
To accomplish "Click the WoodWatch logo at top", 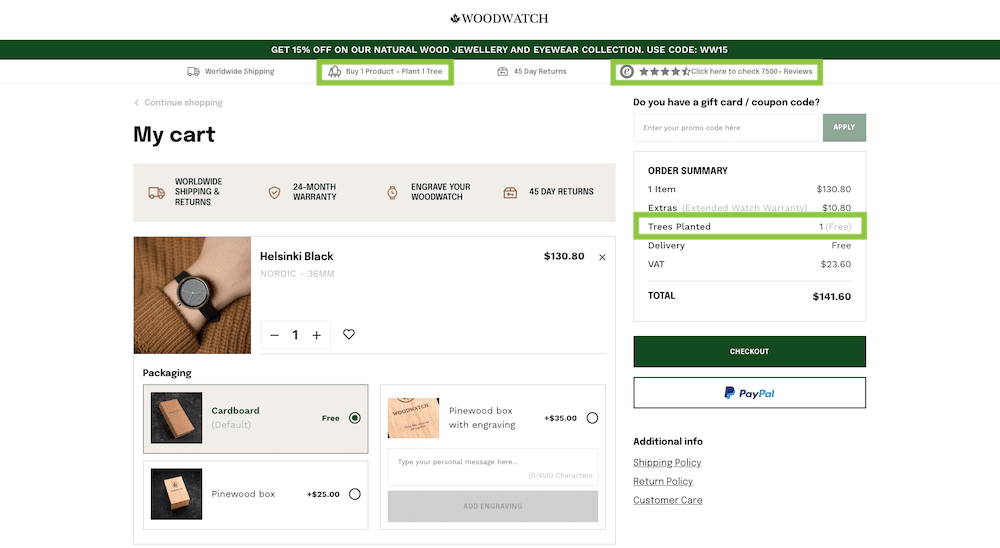I will [499, 19].
